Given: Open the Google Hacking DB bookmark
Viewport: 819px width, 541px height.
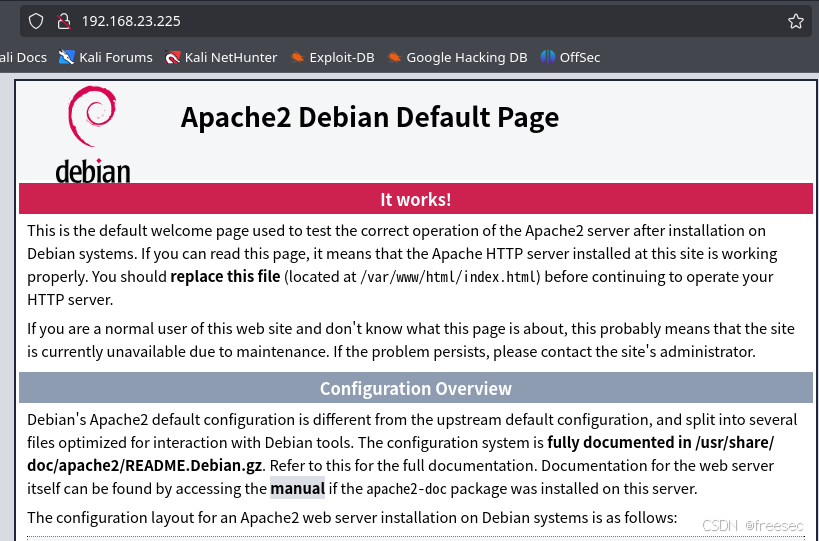Looking at the screenshot, I should (x=458, y=57).
